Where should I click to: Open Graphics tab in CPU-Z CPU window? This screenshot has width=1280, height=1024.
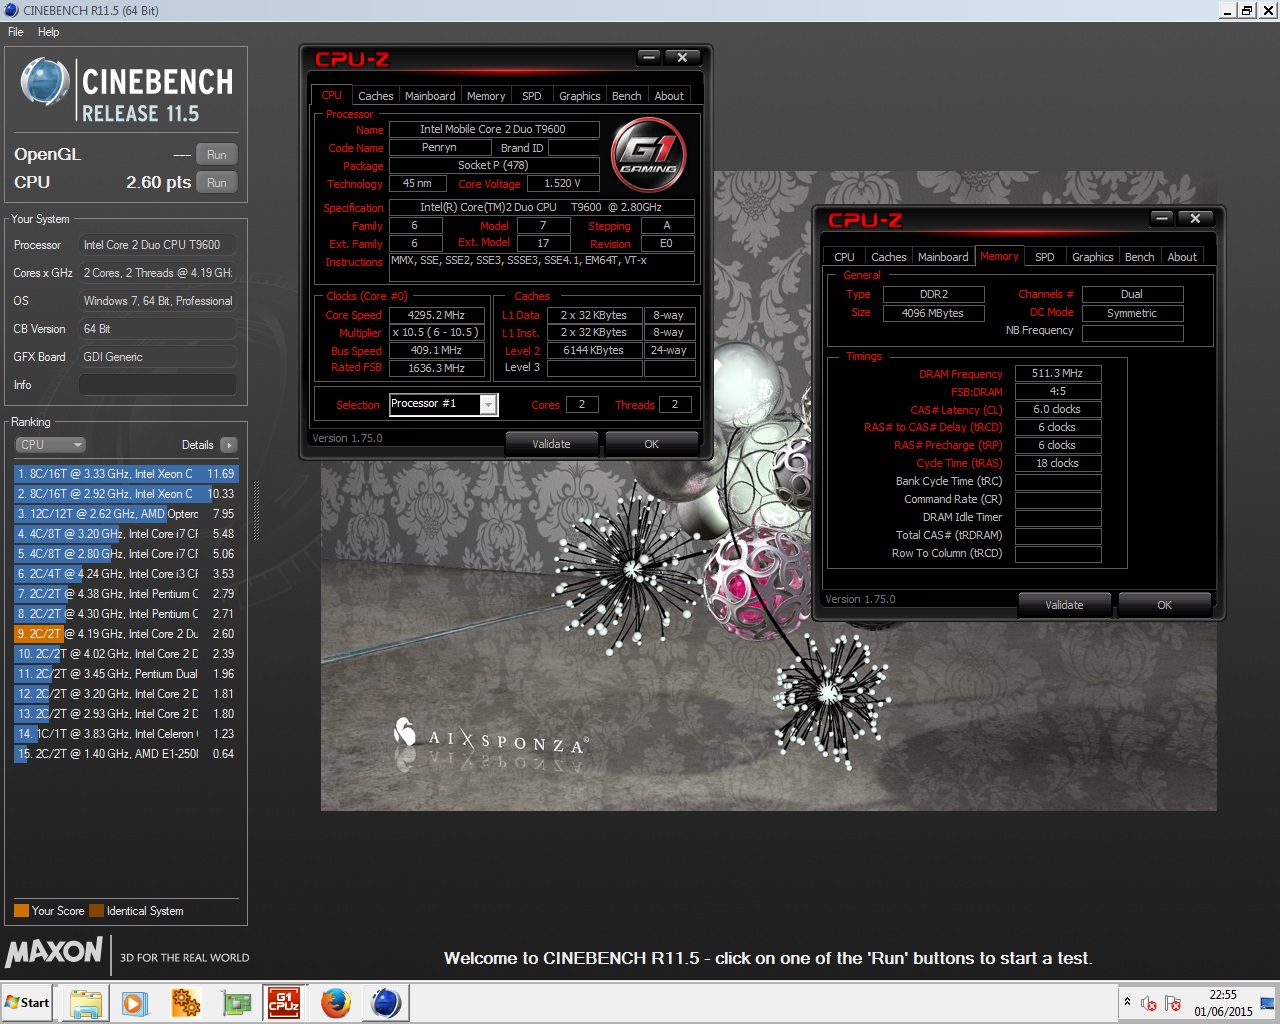[580, 96]
